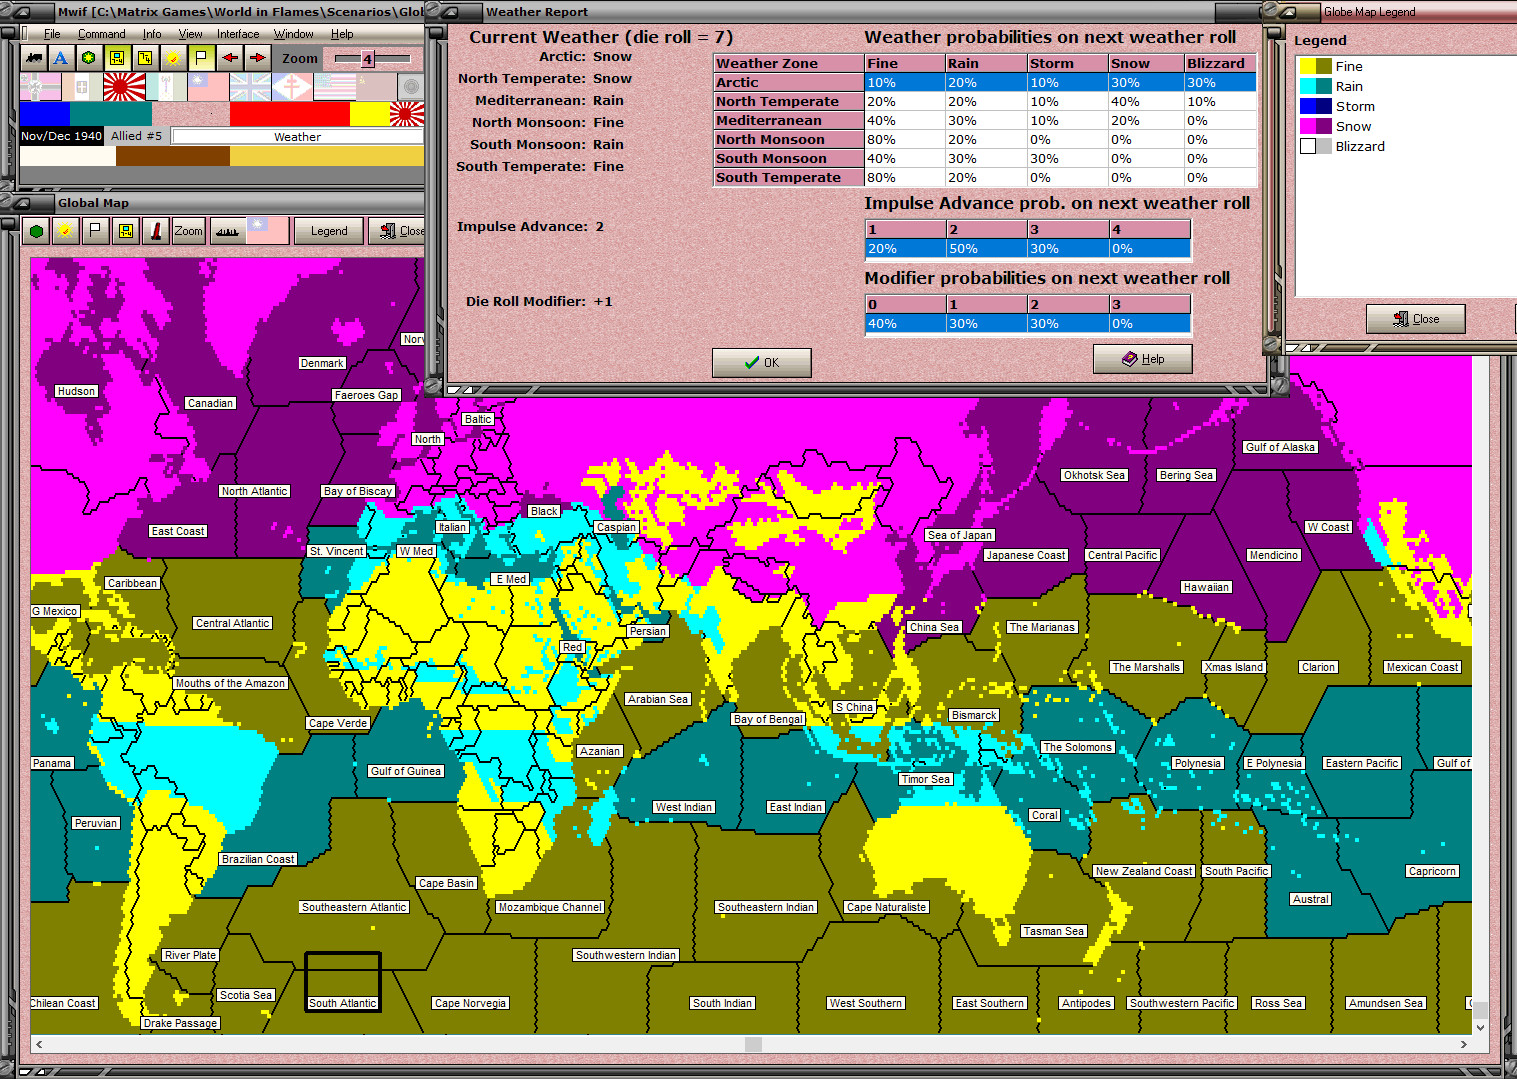Image resolution: width=1517 pixels, height=1079 pixels.
Task: Select the United States flag
Action: tap(334, 87)
